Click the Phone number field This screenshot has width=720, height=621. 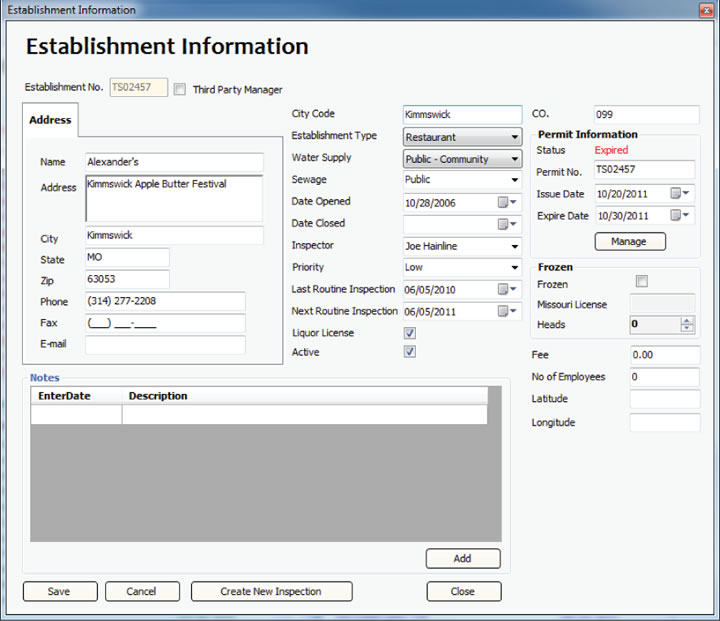coord(165,301)
